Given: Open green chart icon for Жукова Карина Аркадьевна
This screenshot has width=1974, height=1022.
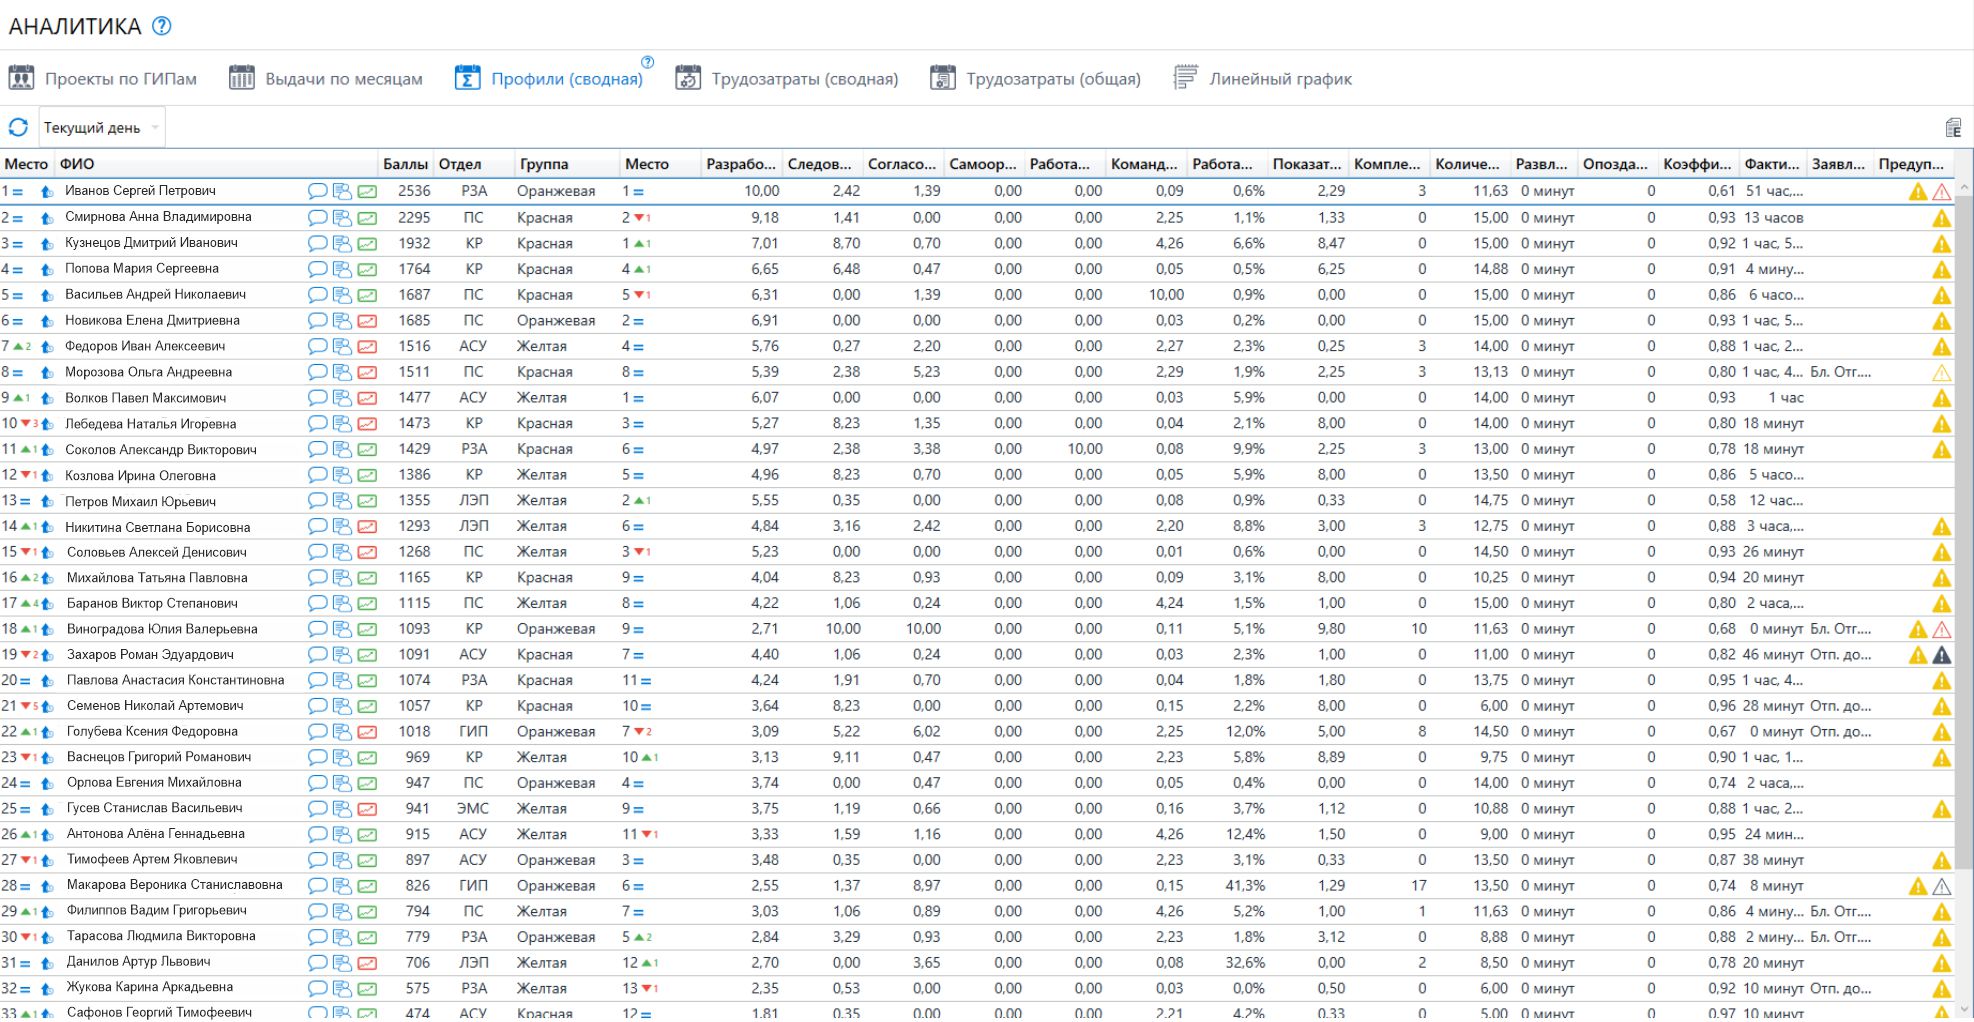Looking at the screenshot, I should (x=367, y=989).
